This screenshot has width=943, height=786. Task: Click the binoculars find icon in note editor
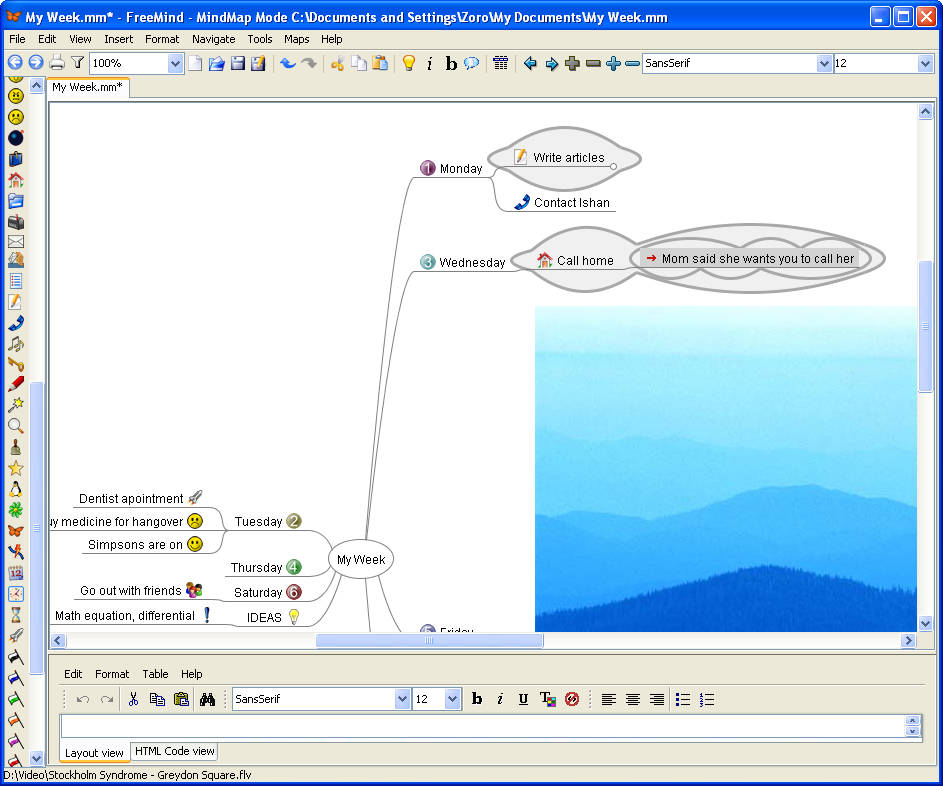[208, 699]
